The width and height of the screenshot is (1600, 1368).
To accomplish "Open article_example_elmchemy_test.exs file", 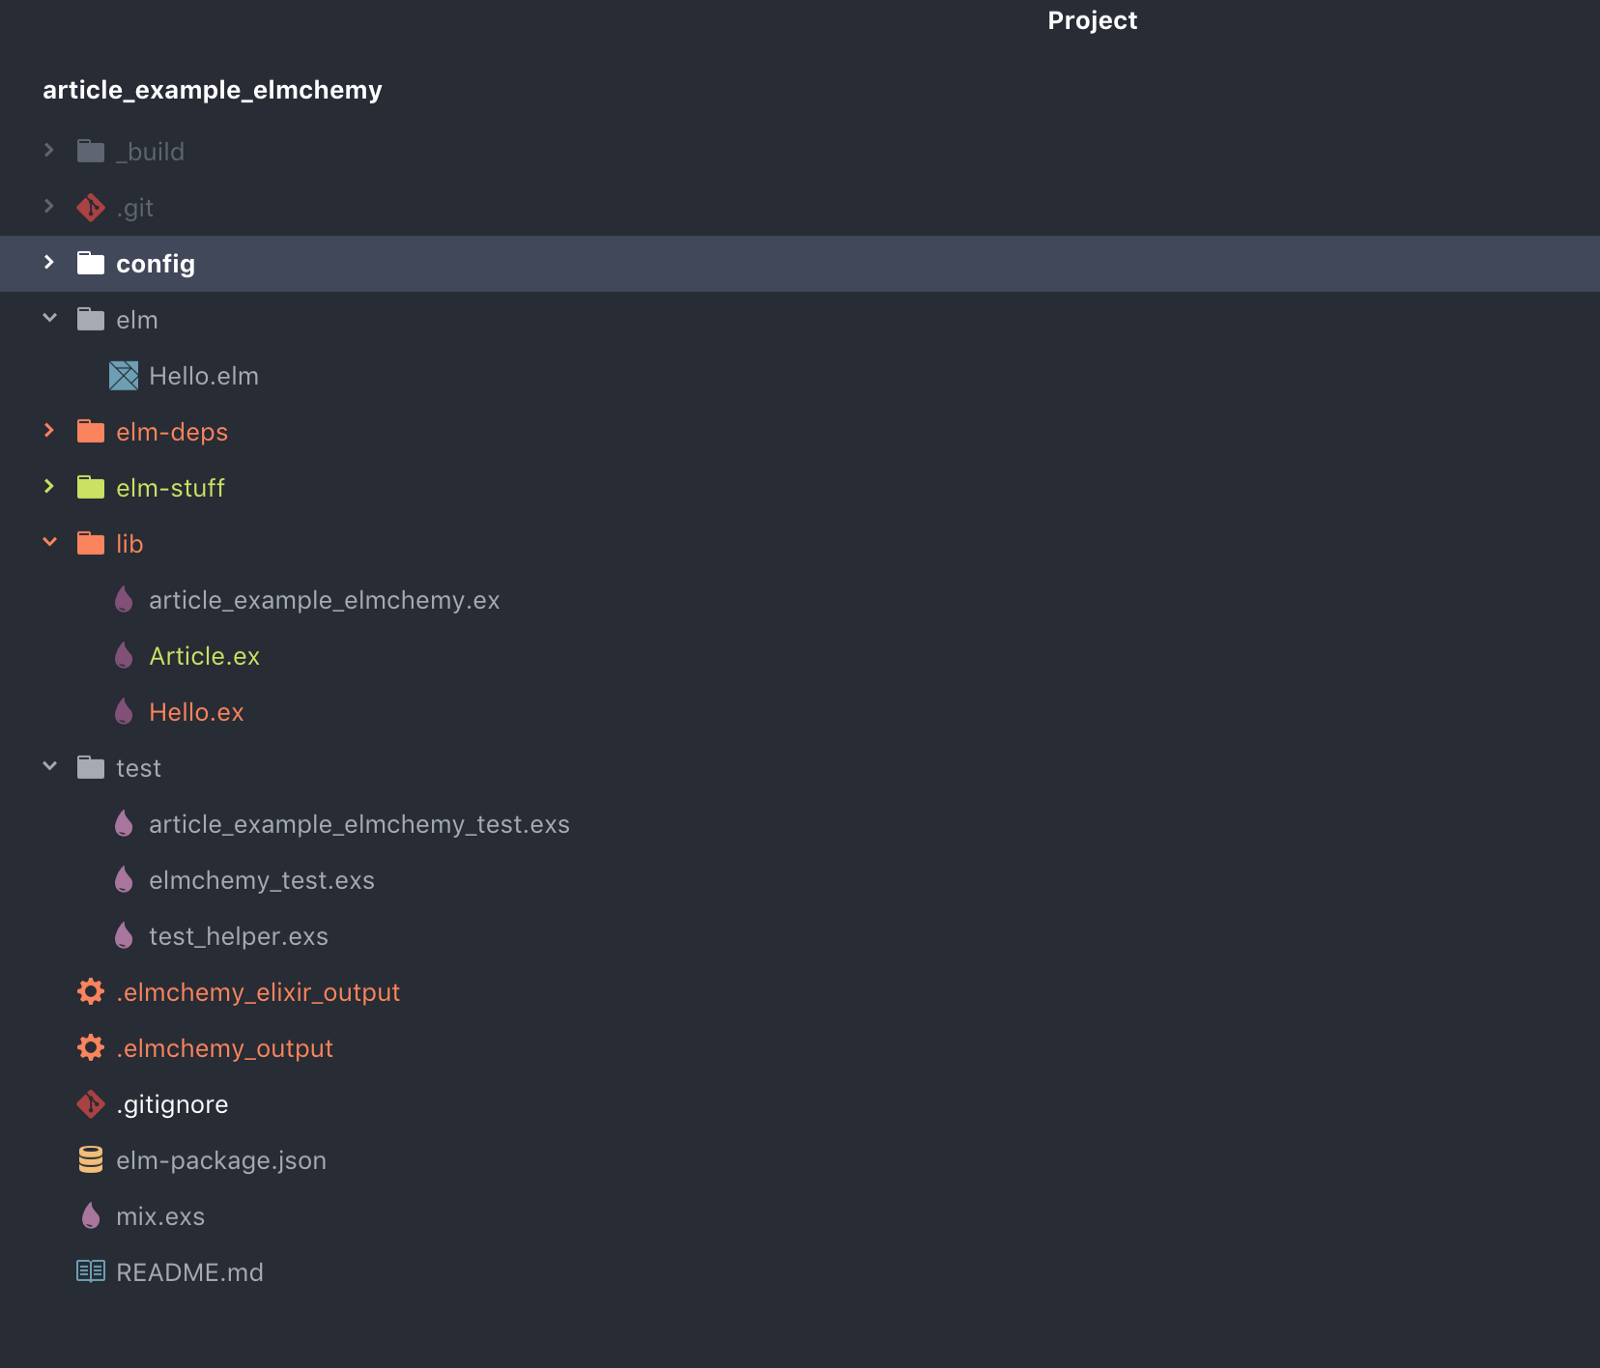I will pyautogui.click(x=359, y=824).
